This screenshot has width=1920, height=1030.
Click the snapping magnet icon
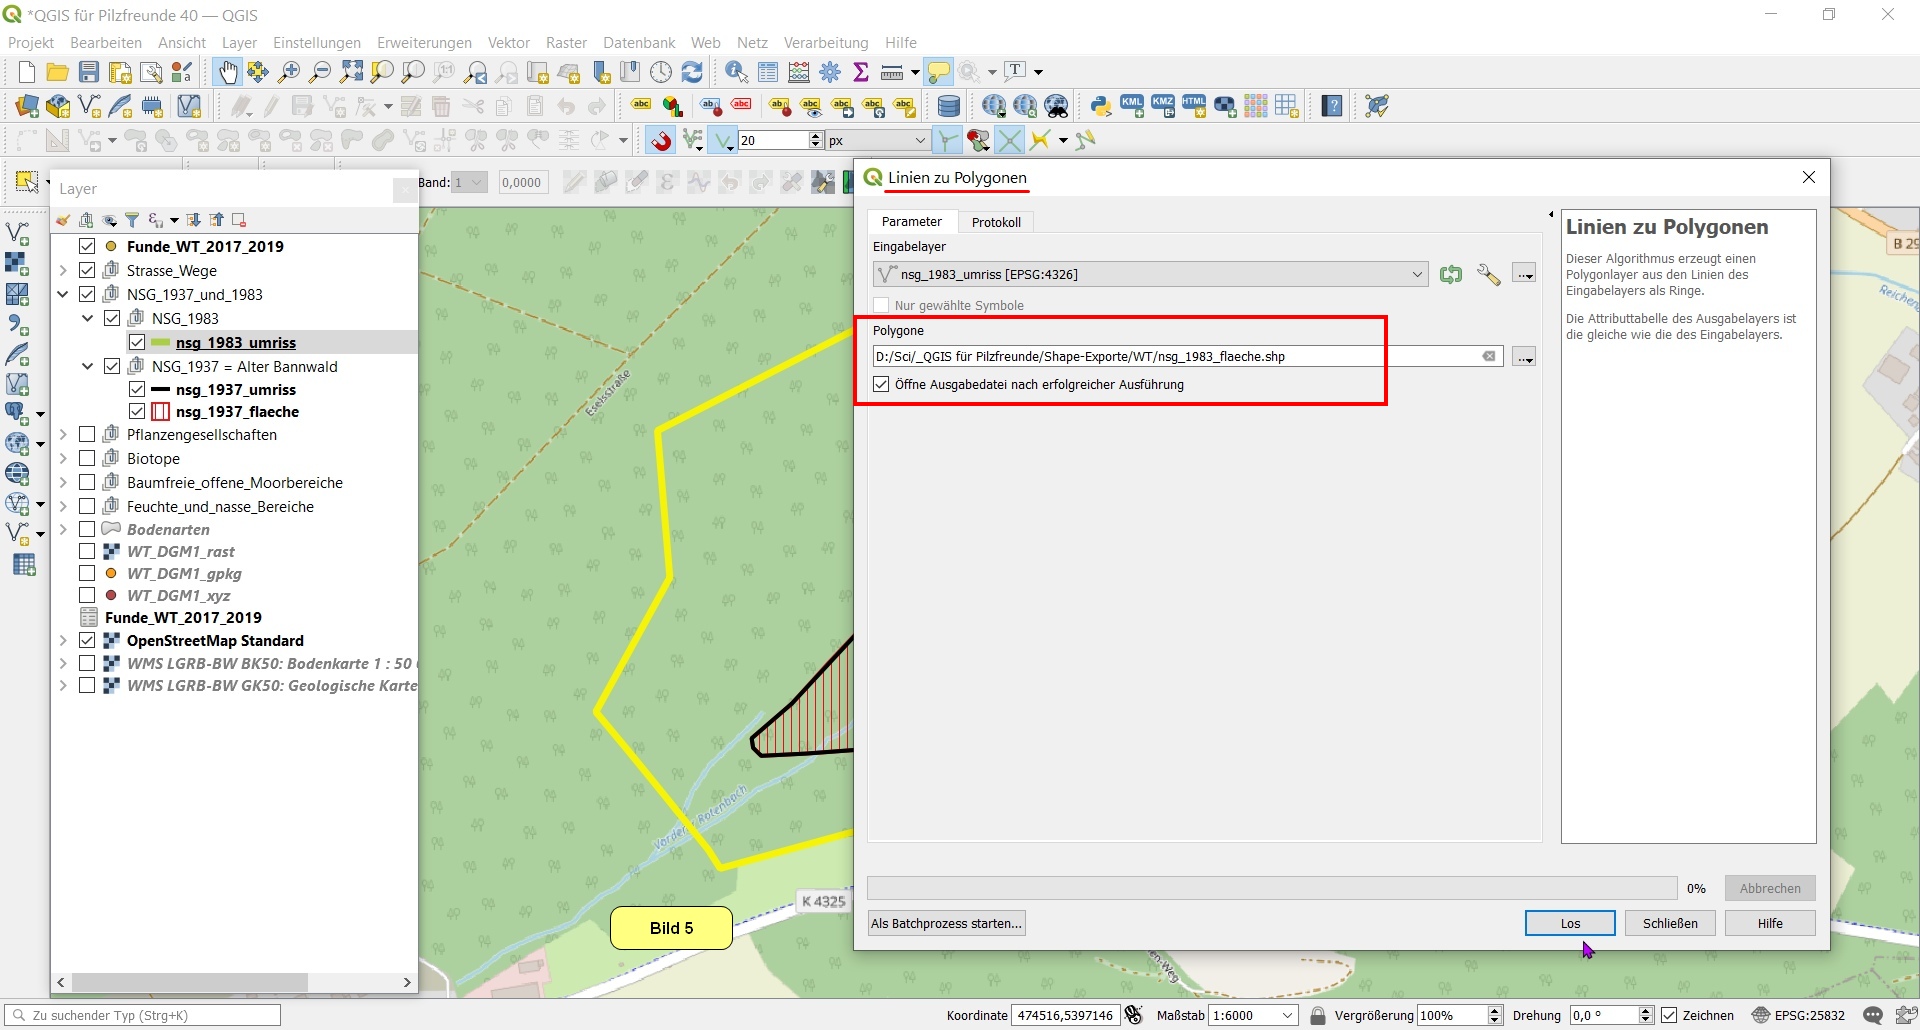(x=661, y=141)
